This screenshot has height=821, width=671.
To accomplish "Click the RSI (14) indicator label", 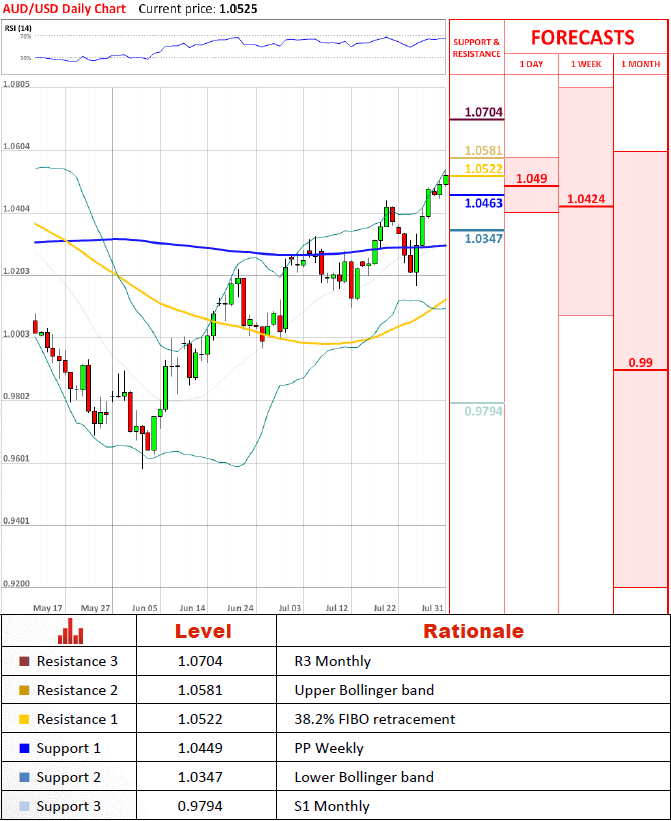I will pyautogui.click(x=18, y=28).
